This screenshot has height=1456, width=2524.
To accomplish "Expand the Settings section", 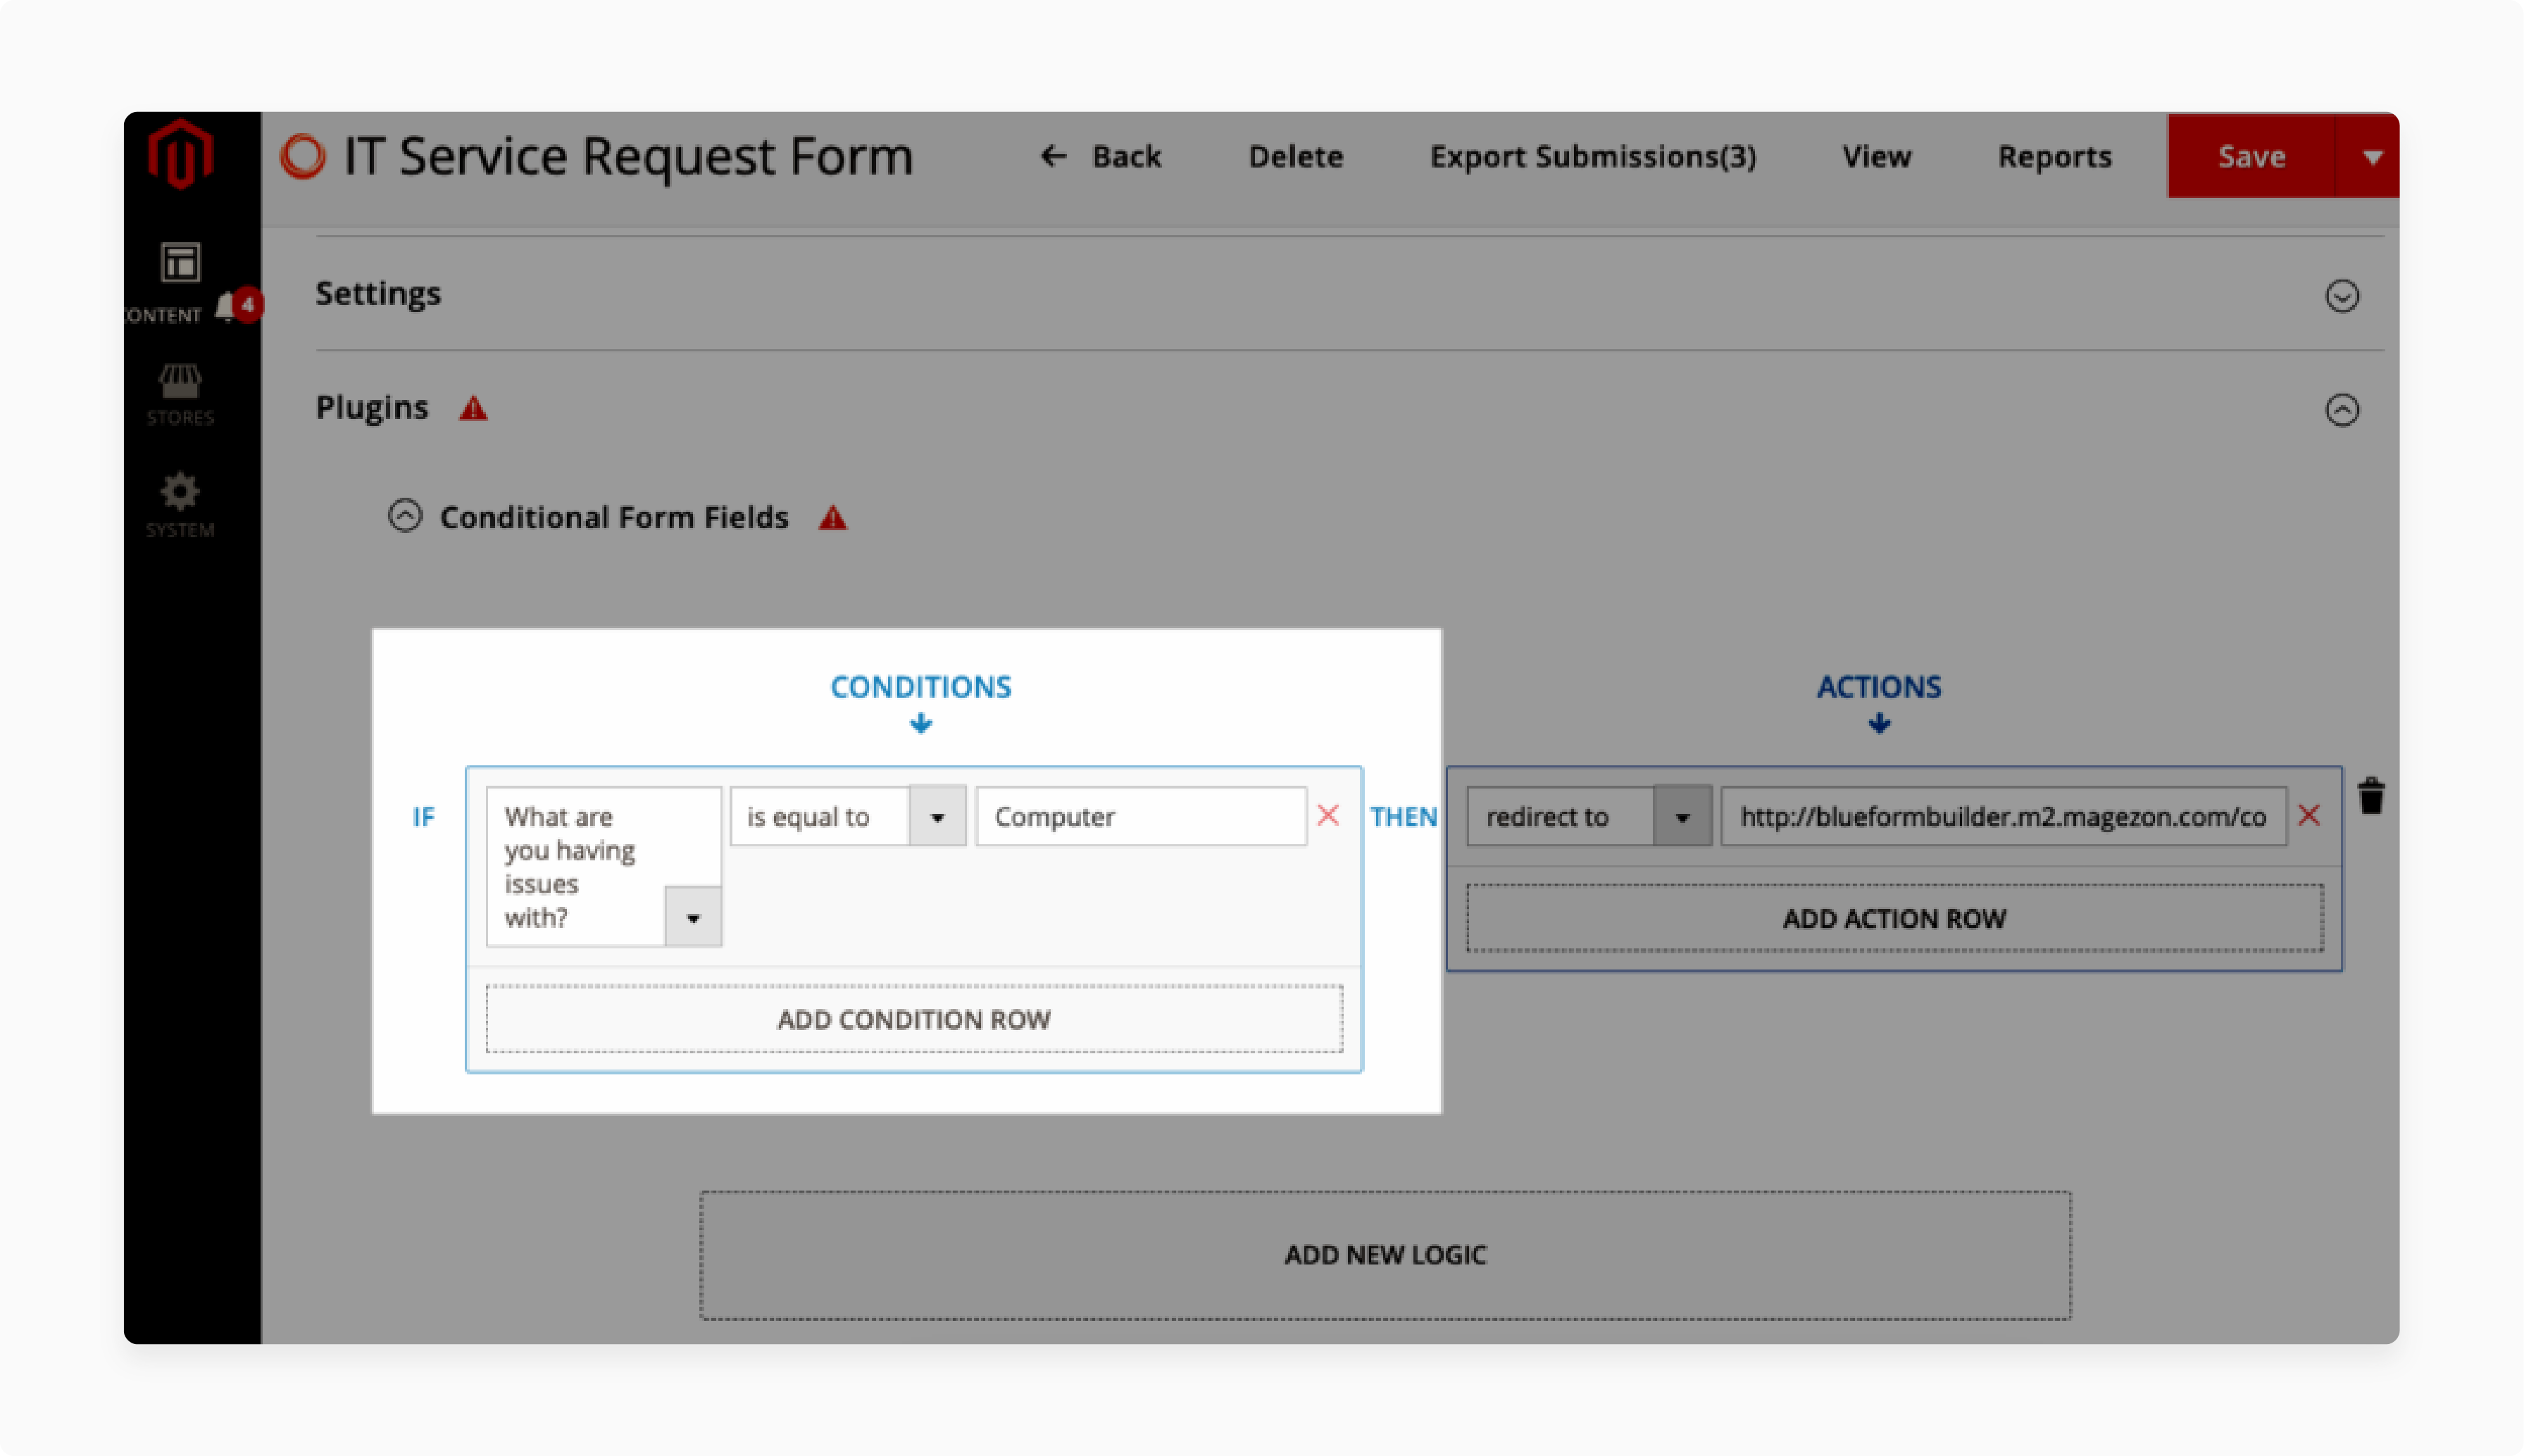I will [2342, 296].
